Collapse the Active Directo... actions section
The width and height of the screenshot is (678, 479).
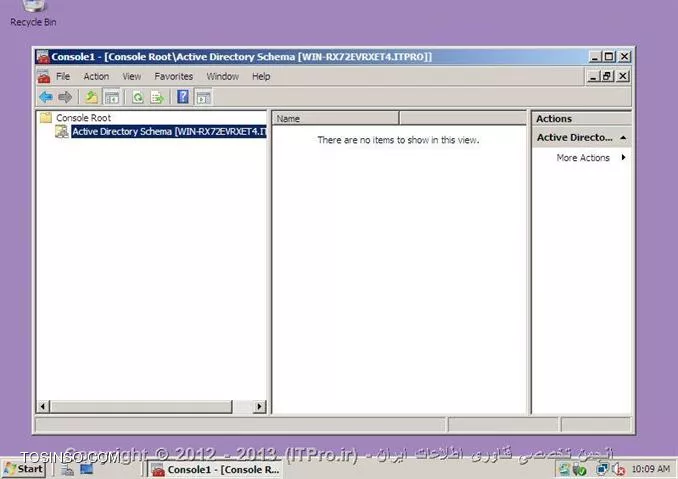pos(623,137)
